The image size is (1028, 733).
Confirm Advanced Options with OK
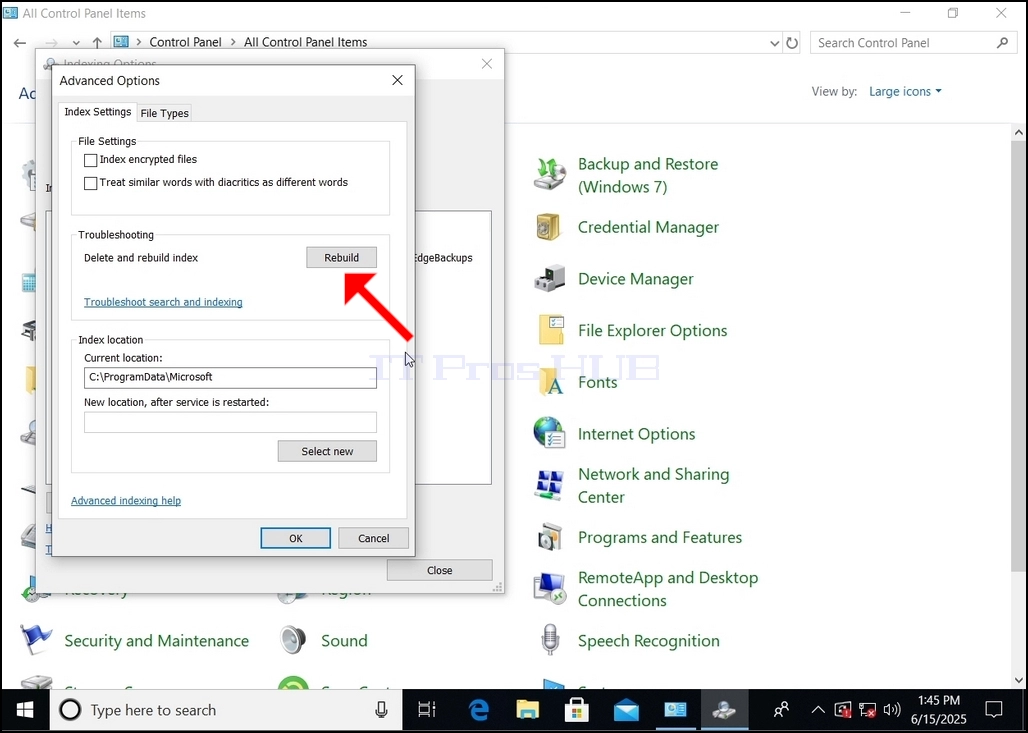(296, 538)
